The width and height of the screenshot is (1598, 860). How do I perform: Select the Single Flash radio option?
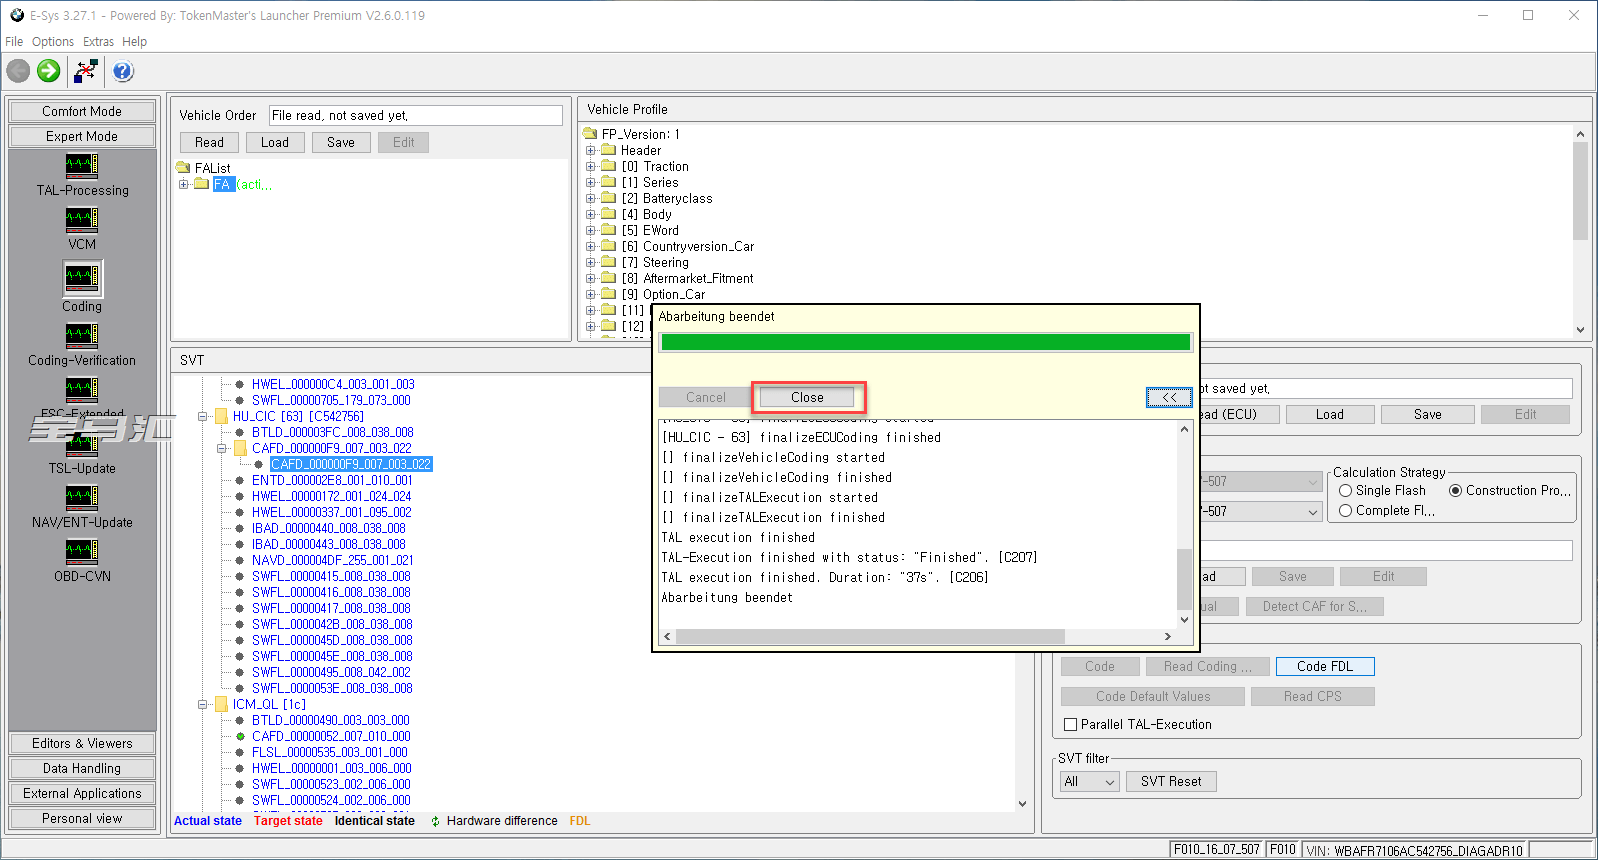[1346, 491]
